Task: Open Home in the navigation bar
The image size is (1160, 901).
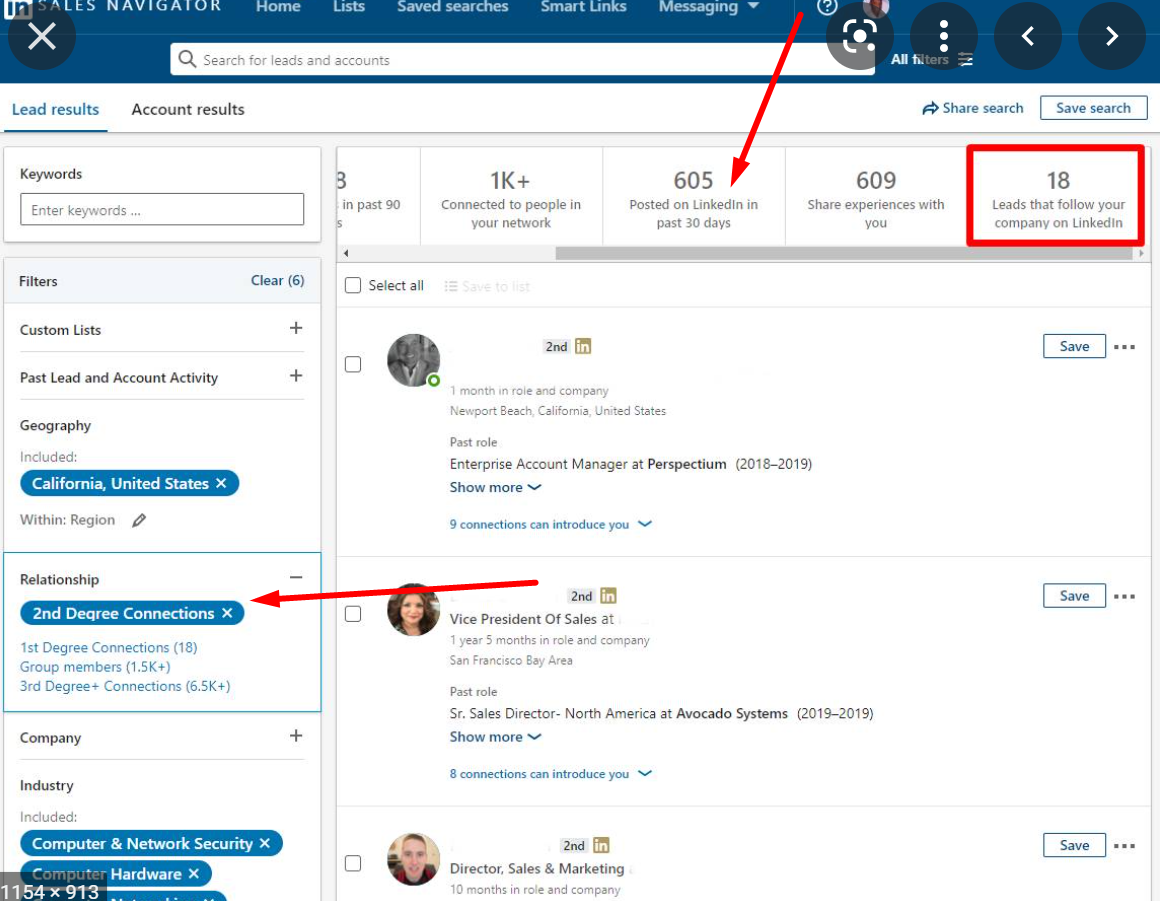Action: (278, 7)
